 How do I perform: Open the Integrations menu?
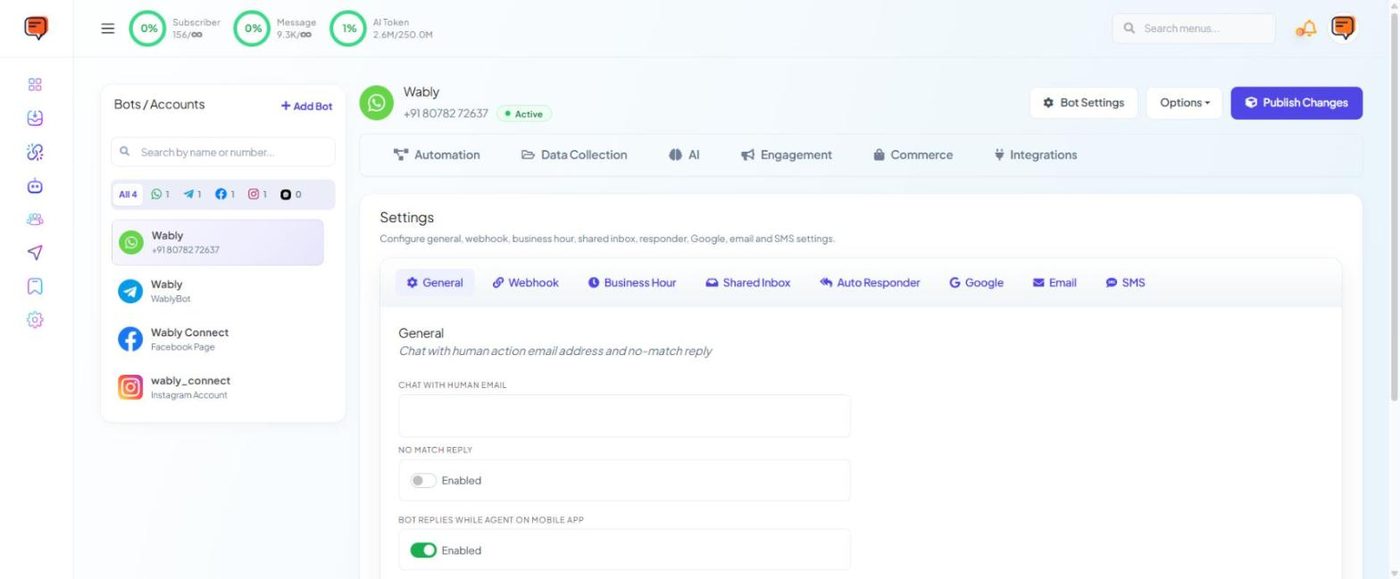[x=1035, y=155]
